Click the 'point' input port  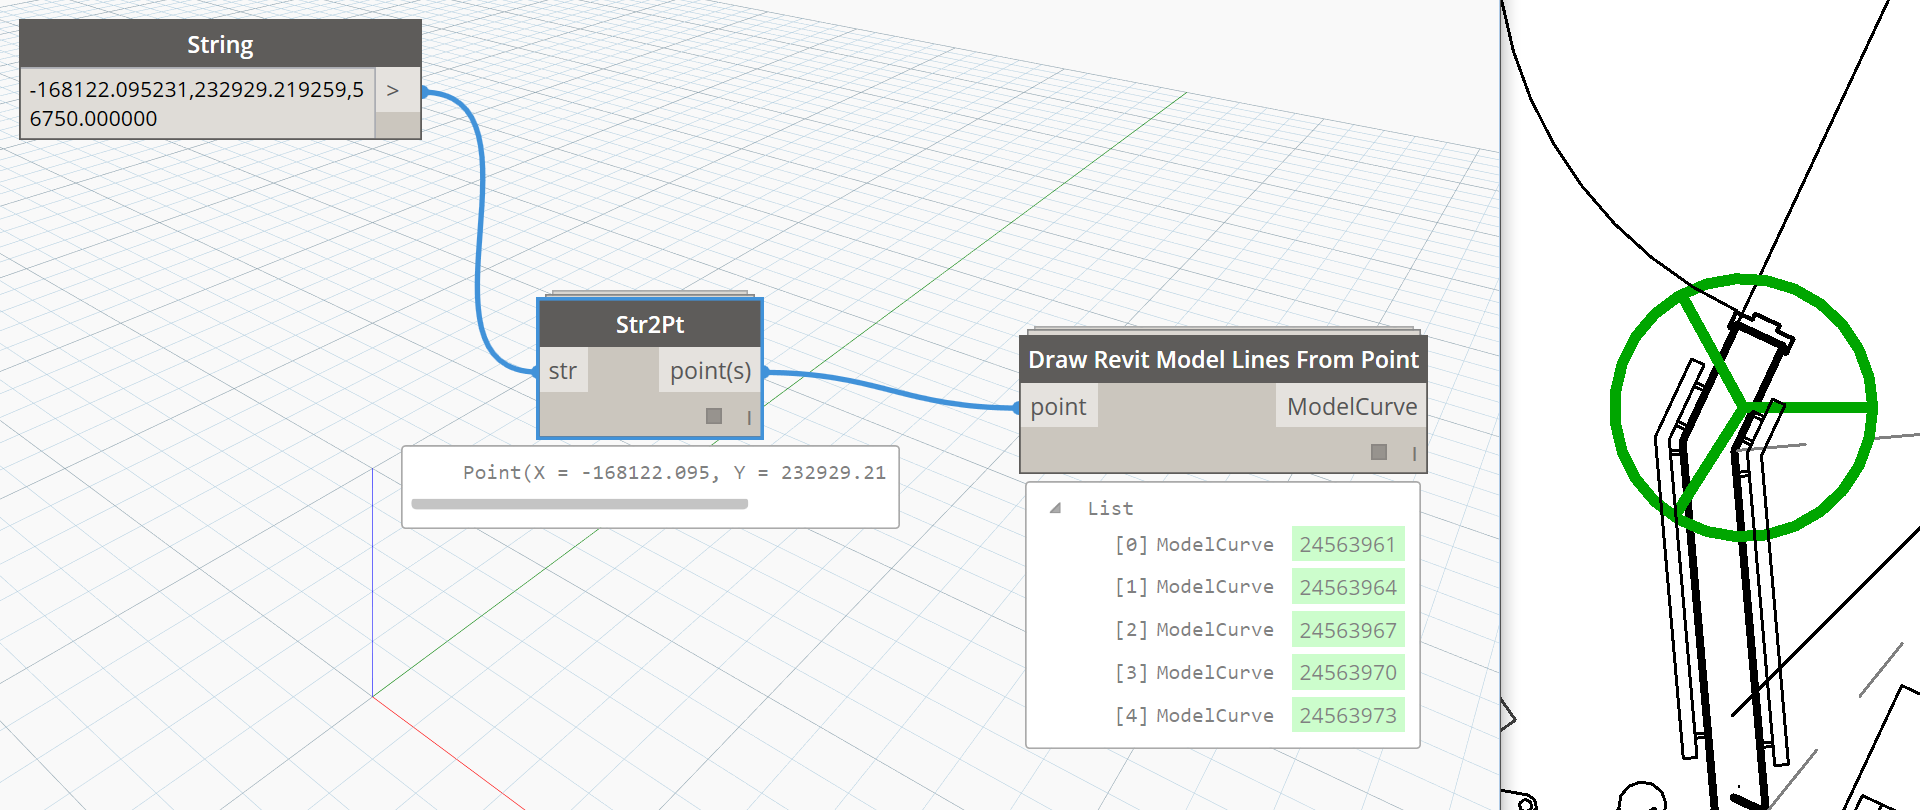click(1058, 407)
